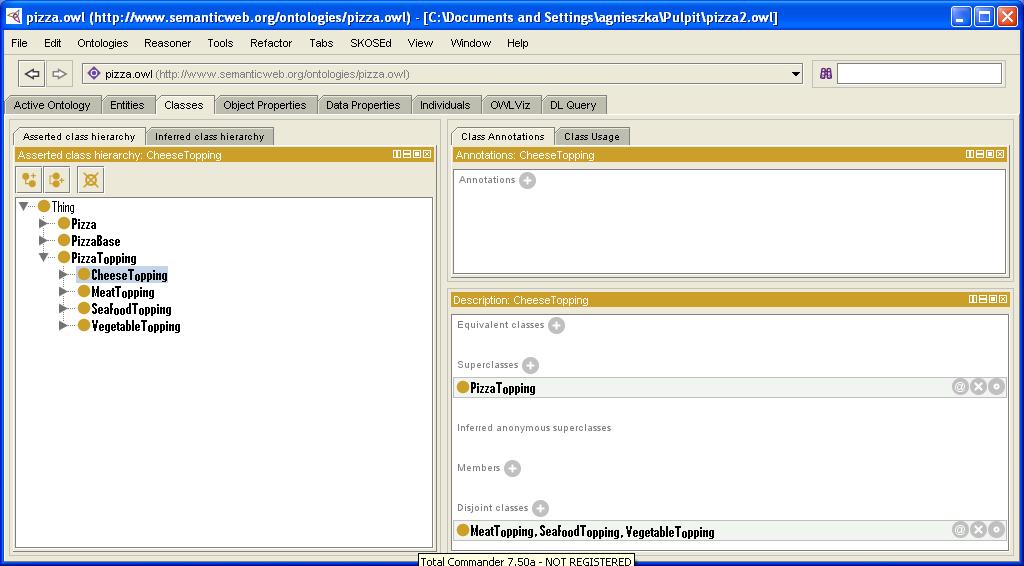
Task: Open the active ontology dropdown arrow
Action: point(795,74)
